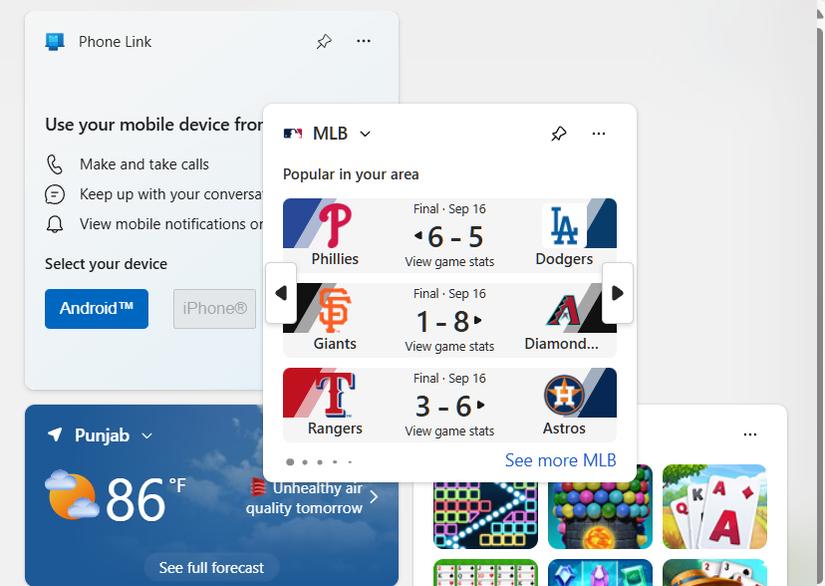Click the mobile notifications bell icon

(x=56, y=223)
